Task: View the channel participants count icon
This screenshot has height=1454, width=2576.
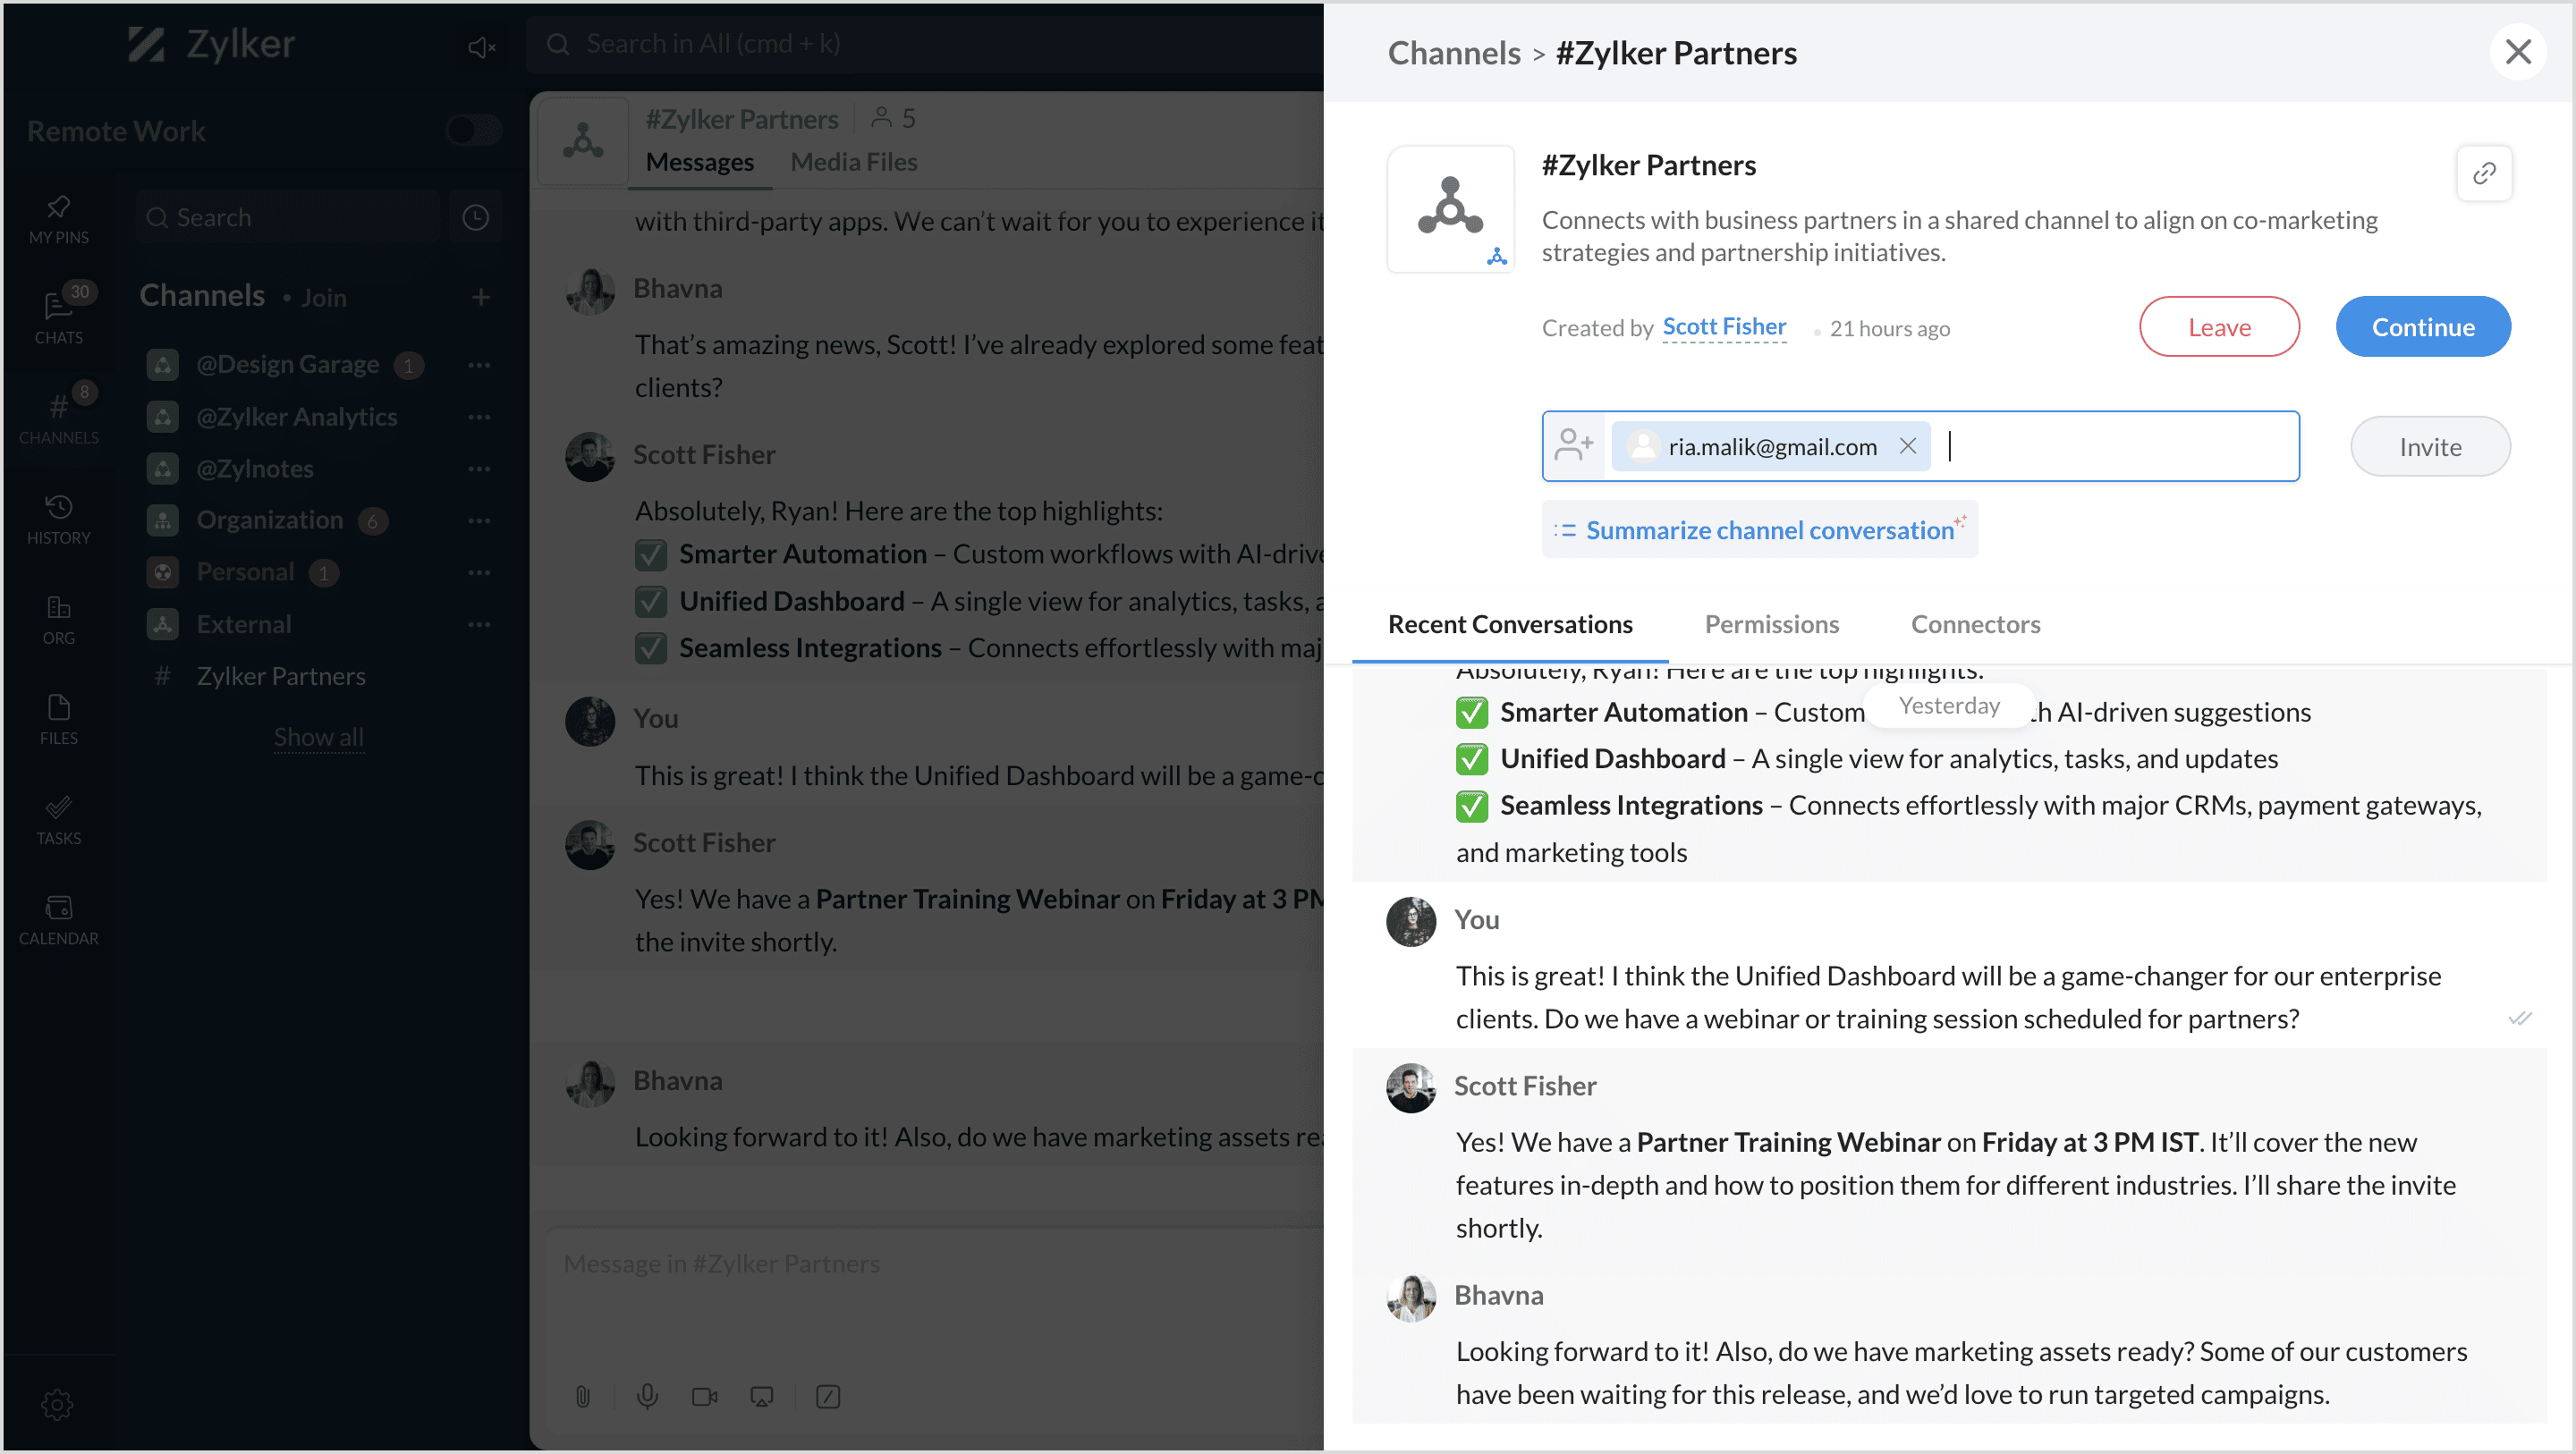Action: (892, 118)
